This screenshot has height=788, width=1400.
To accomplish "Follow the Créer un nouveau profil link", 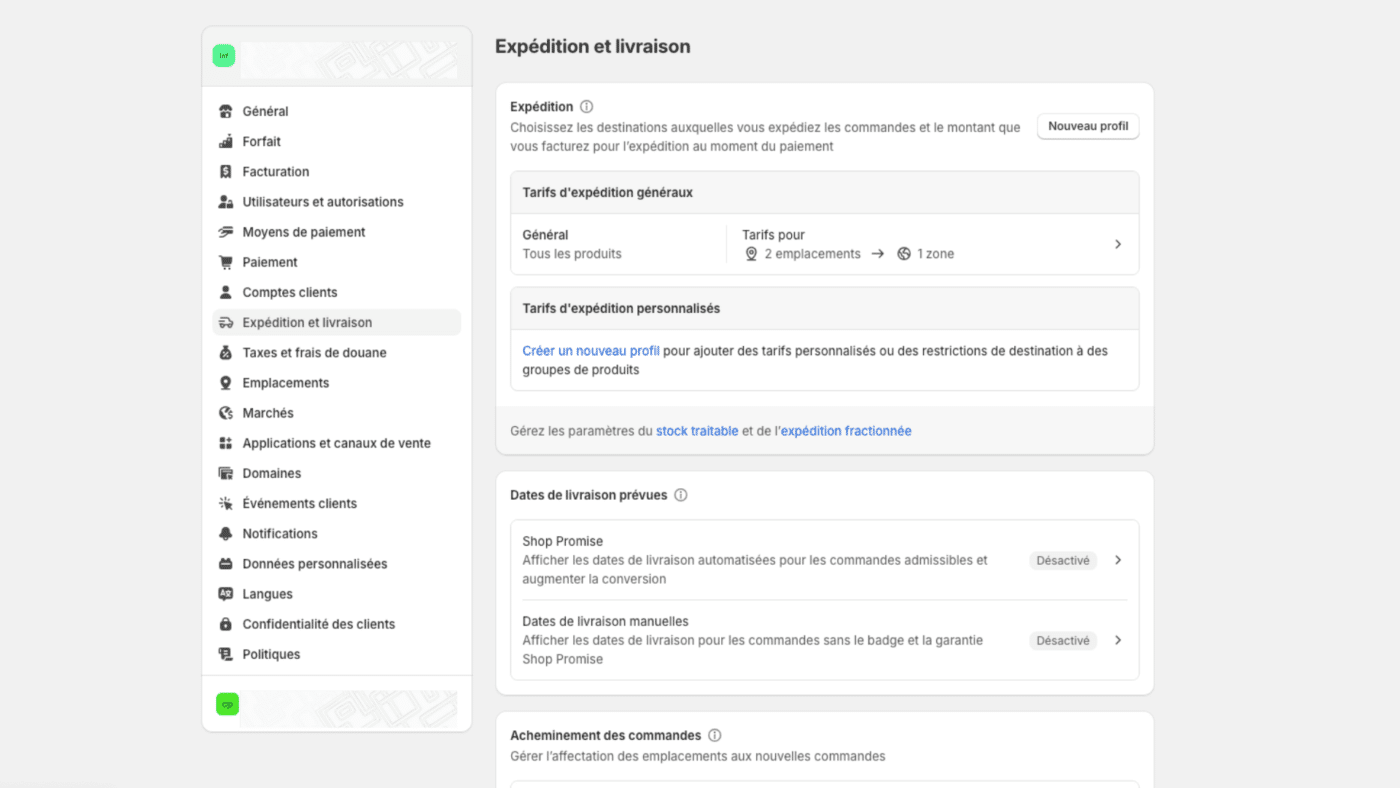I will coord(591,350).
